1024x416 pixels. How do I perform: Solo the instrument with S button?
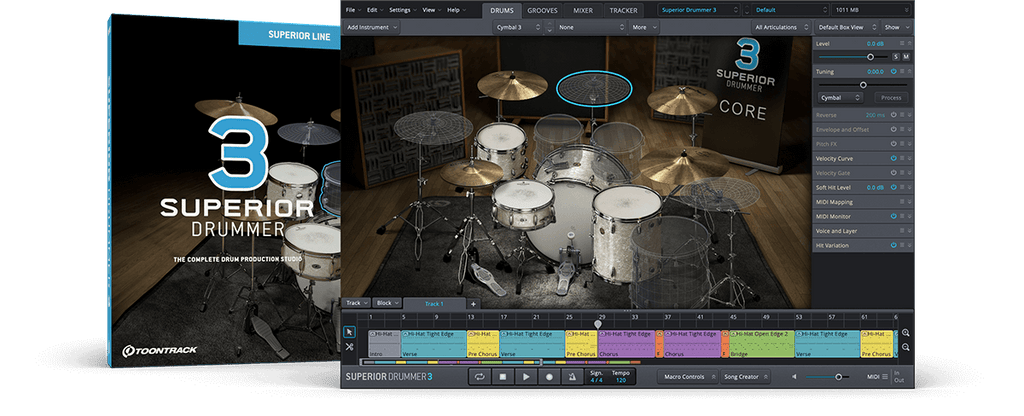tap(896, 57)
